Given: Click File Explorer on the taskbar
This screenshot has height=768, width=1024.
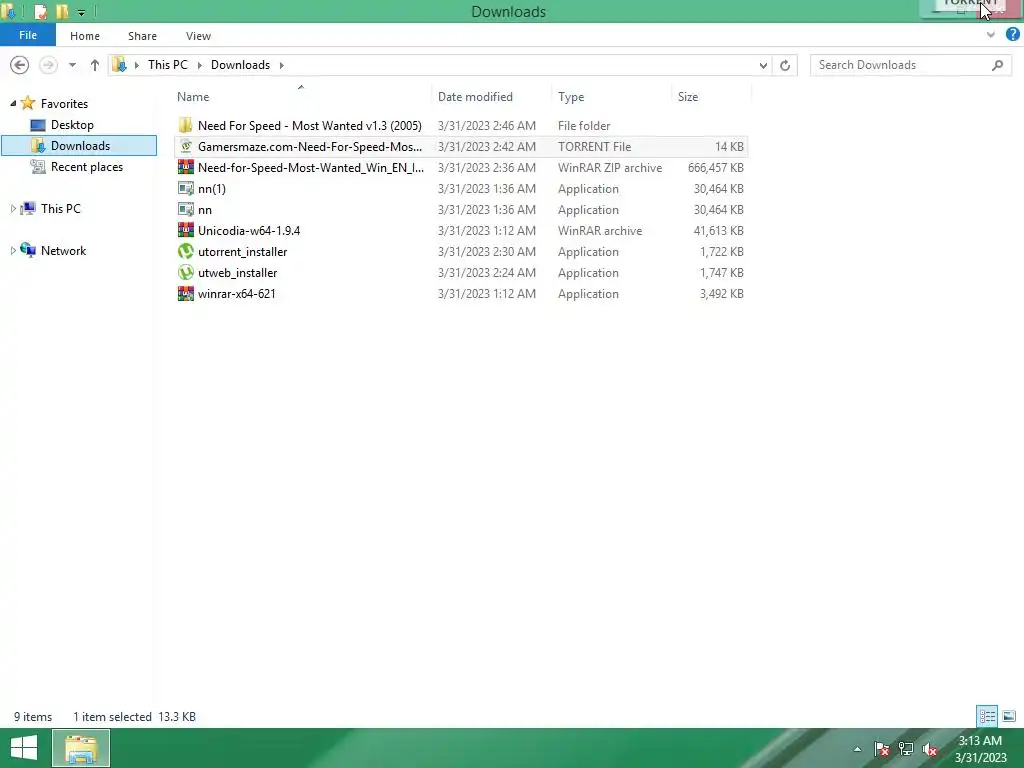Looking at the screenshot, I should point(81,748).
